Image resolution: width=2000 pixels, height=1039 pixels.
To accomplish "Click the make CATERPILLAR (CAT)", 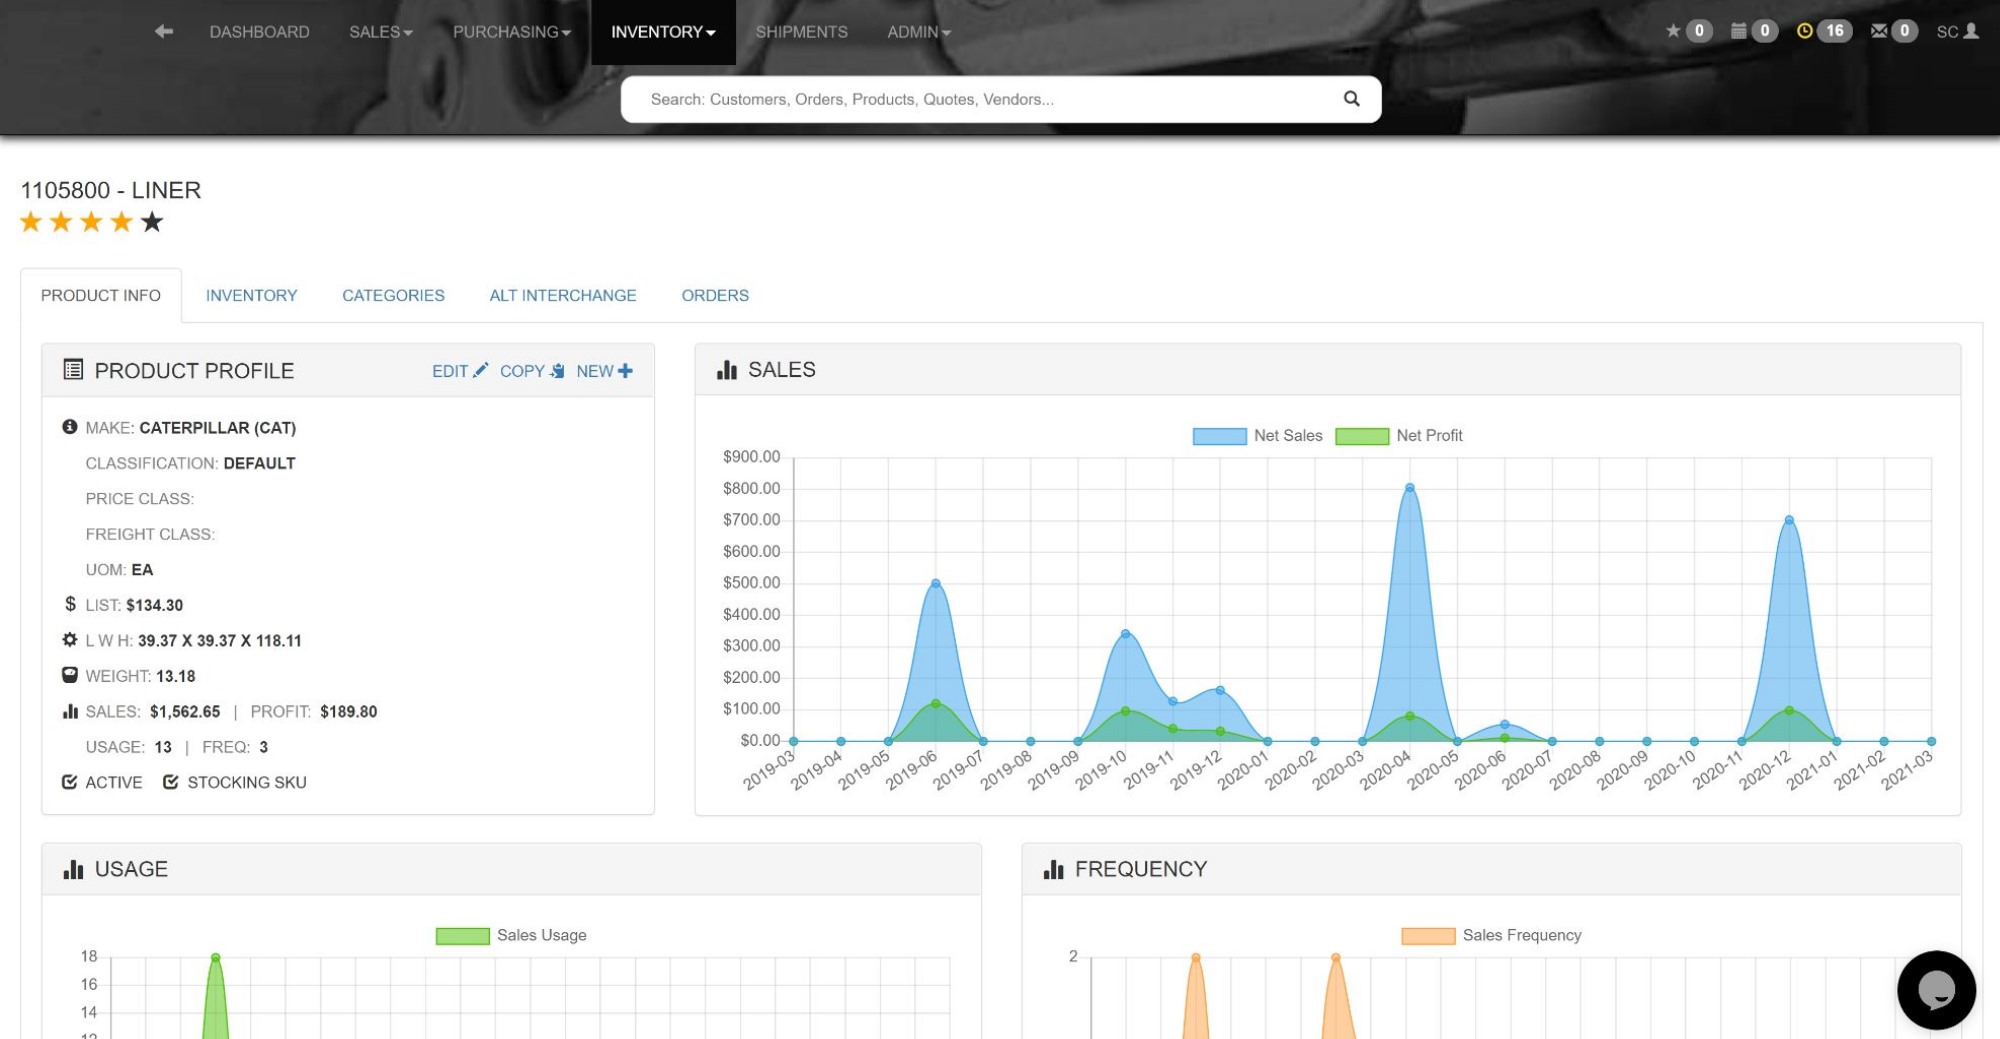I will (218, 428).
